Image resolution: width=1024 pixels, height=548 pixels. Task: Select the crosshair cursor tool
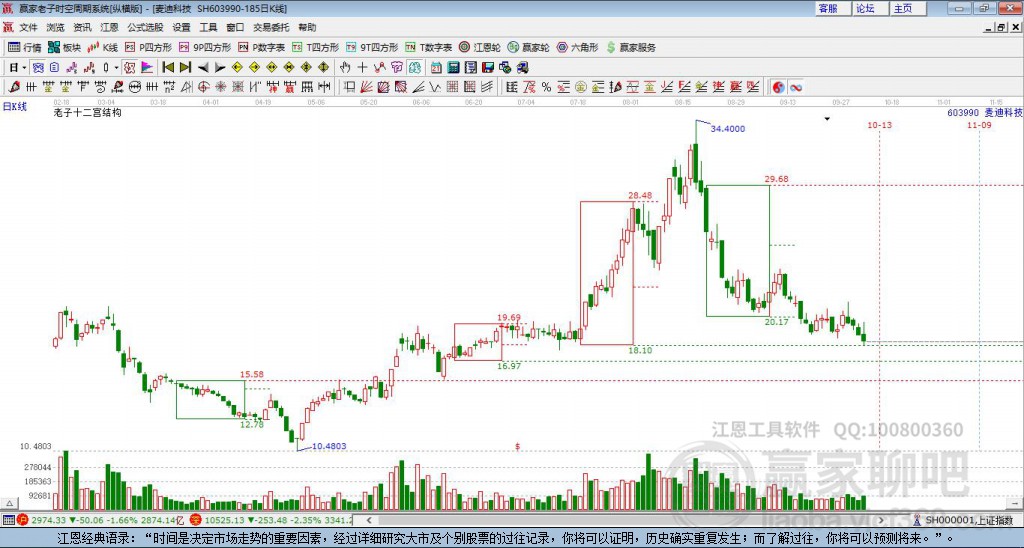pos(362,67)
